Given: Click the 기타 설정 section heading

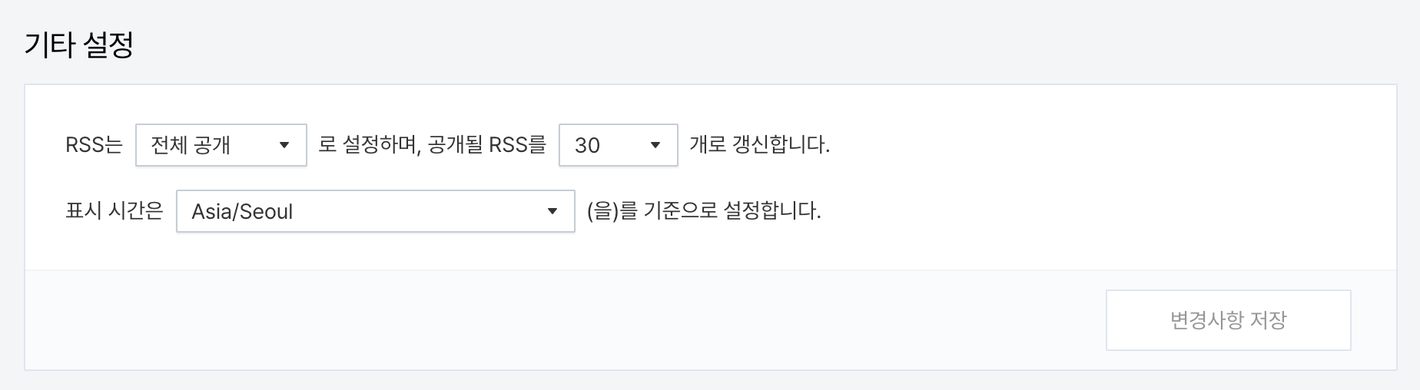Looking at the screenshot, I should tap(78, 46).
